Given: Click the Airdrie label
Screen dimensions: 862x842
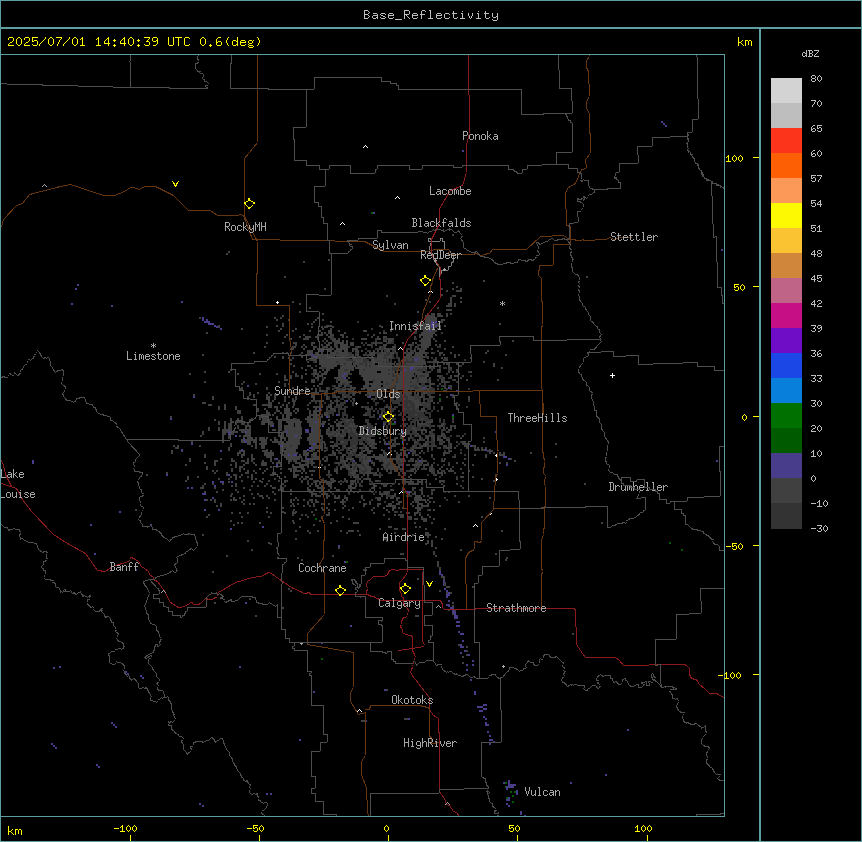Looking at the screenshot, I should pyautogui.click(x=403, y=537).
